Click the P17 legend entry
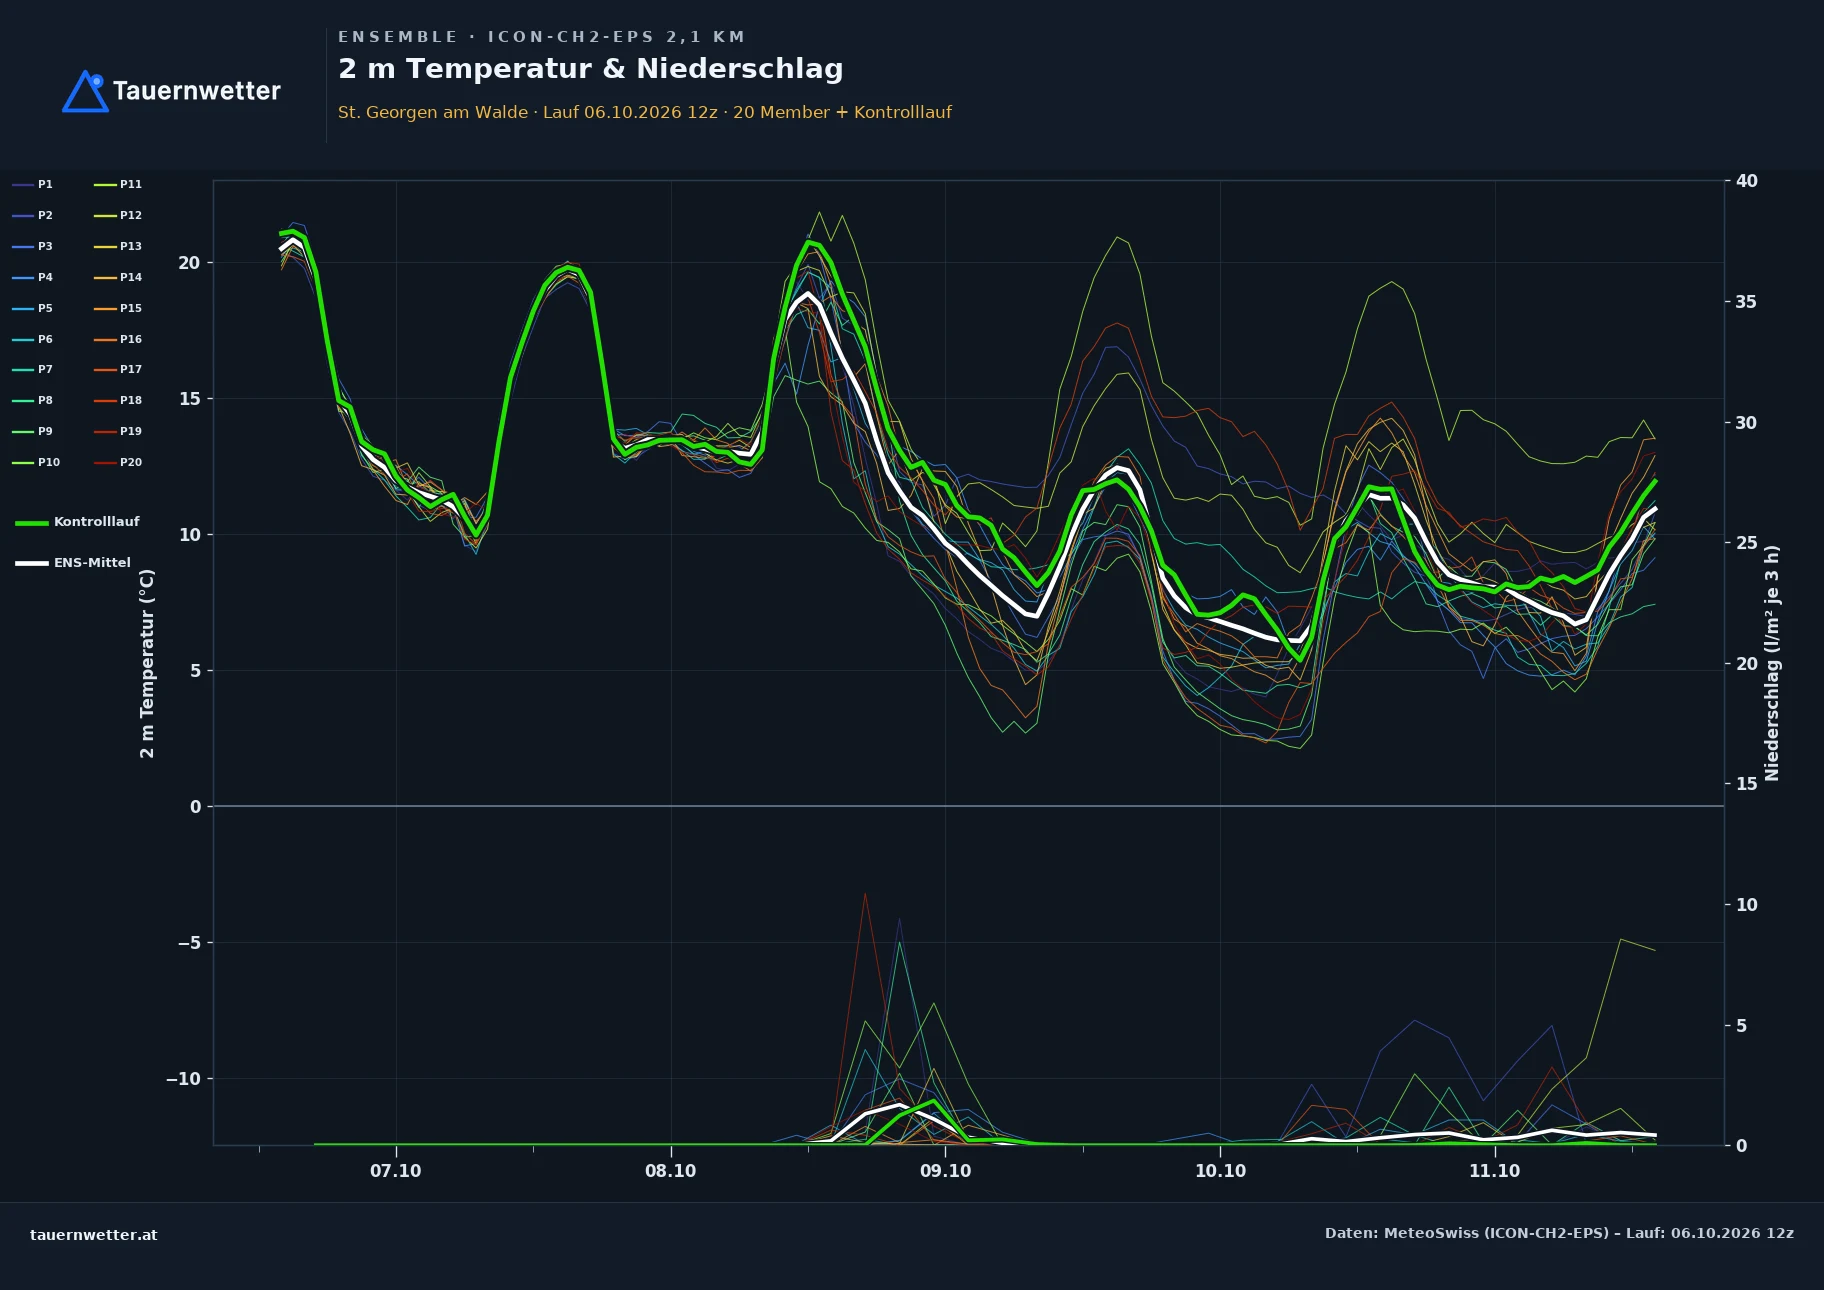This screenshot has height=1290, width=1824. [x=118, y=370]
